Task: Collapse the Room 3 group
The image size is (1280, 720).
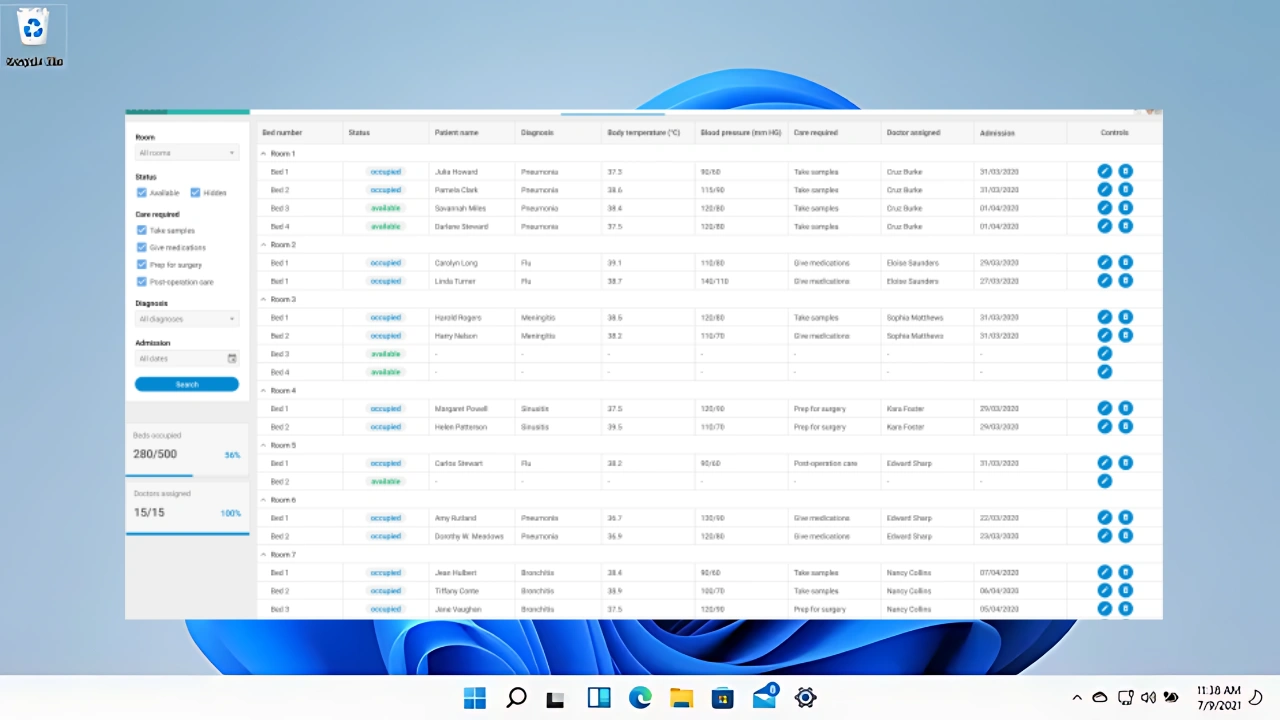Action: coord(264,299)
